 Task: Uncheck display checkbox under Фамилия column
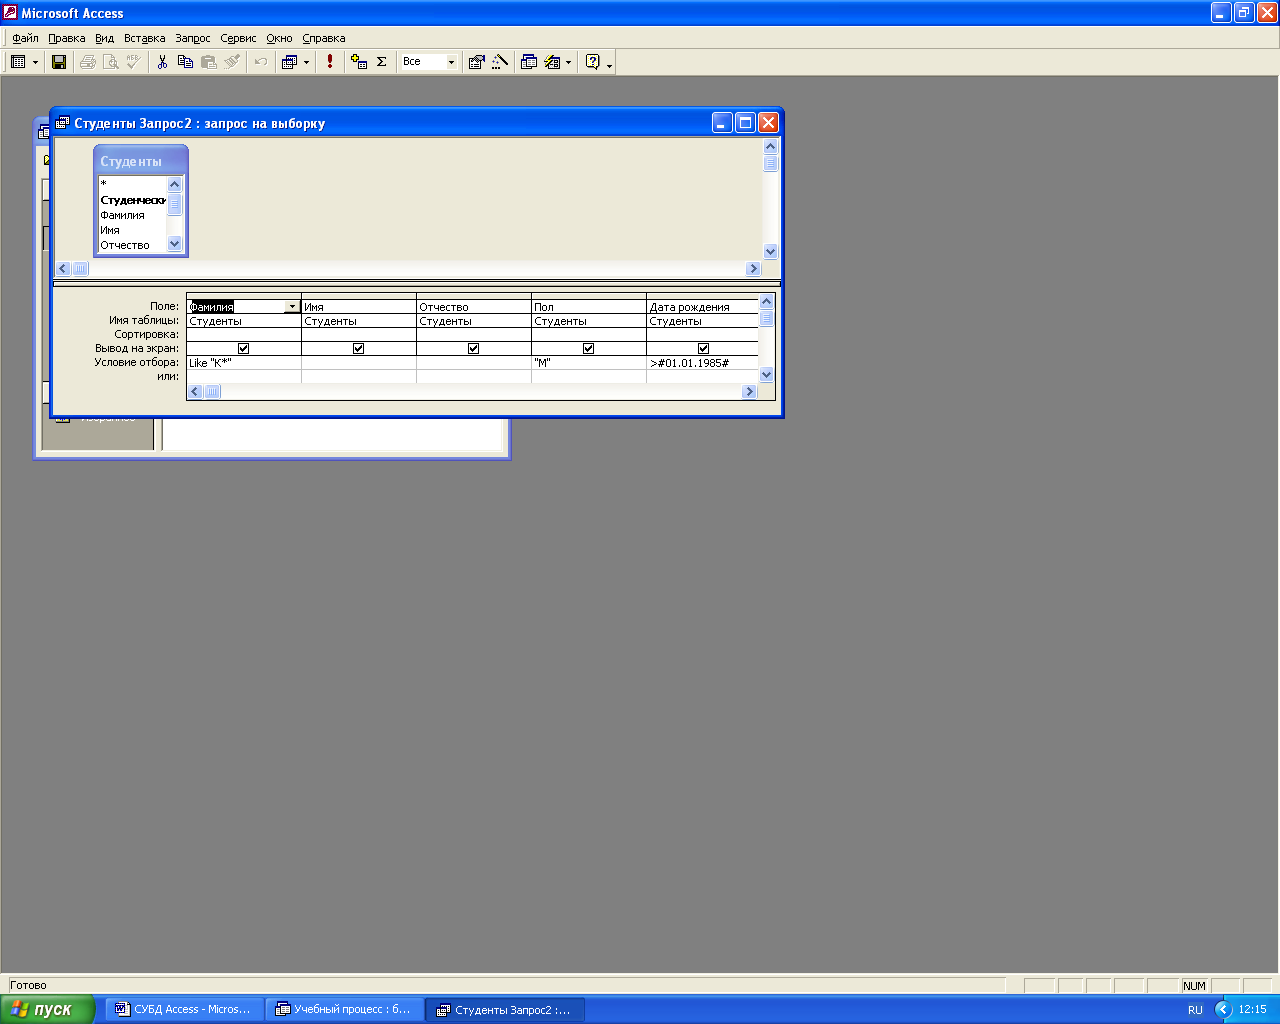pyautogui.click(x=243, y=349)
